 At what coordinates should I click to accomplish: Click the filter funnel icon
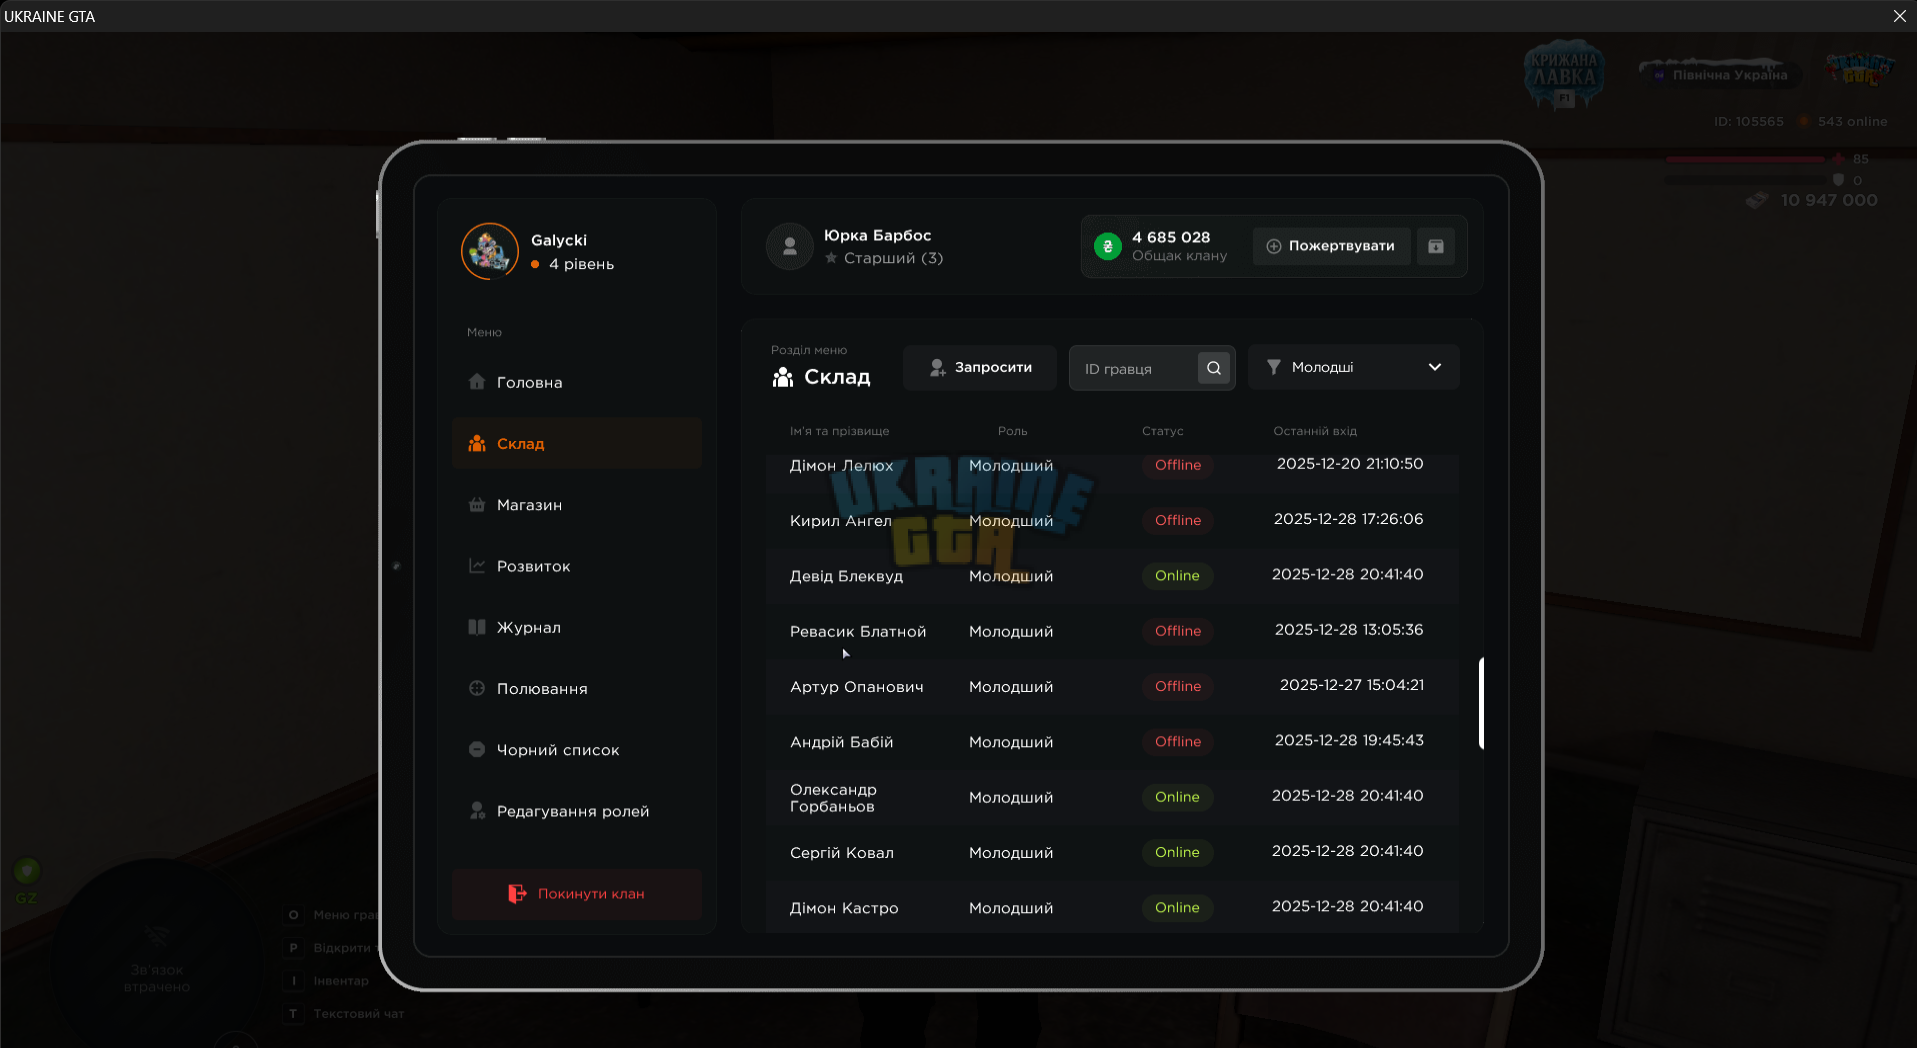pyautogui.click(x=1273, y=367)
